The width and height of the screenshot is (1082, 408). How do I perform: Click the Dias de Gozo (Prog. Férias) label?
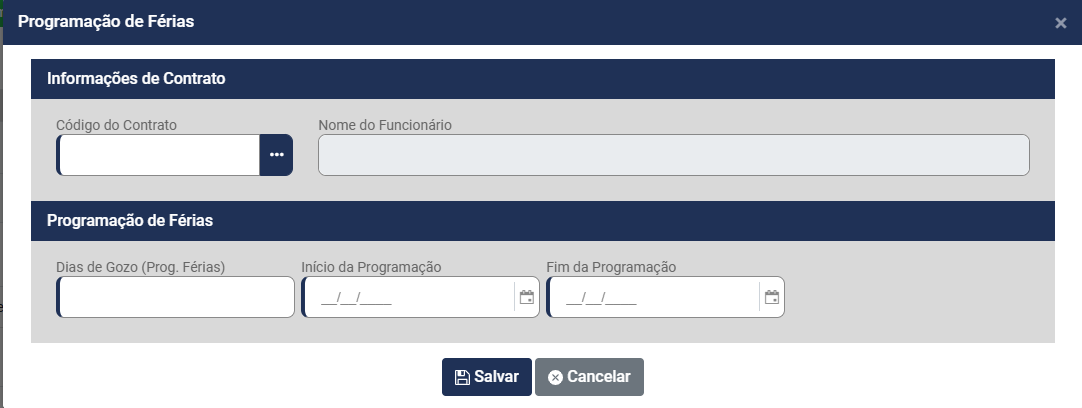point(141,267)
